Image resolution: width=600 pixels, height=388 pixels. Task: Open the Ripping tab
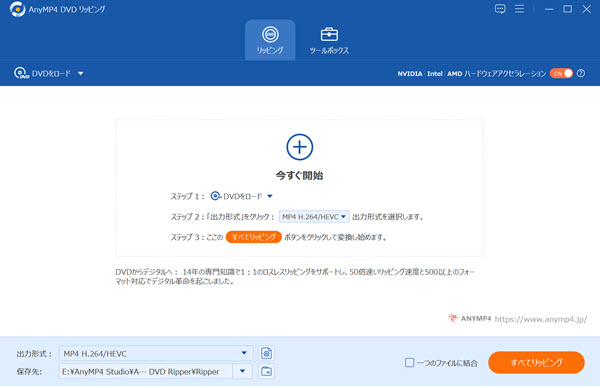(270, 40)
